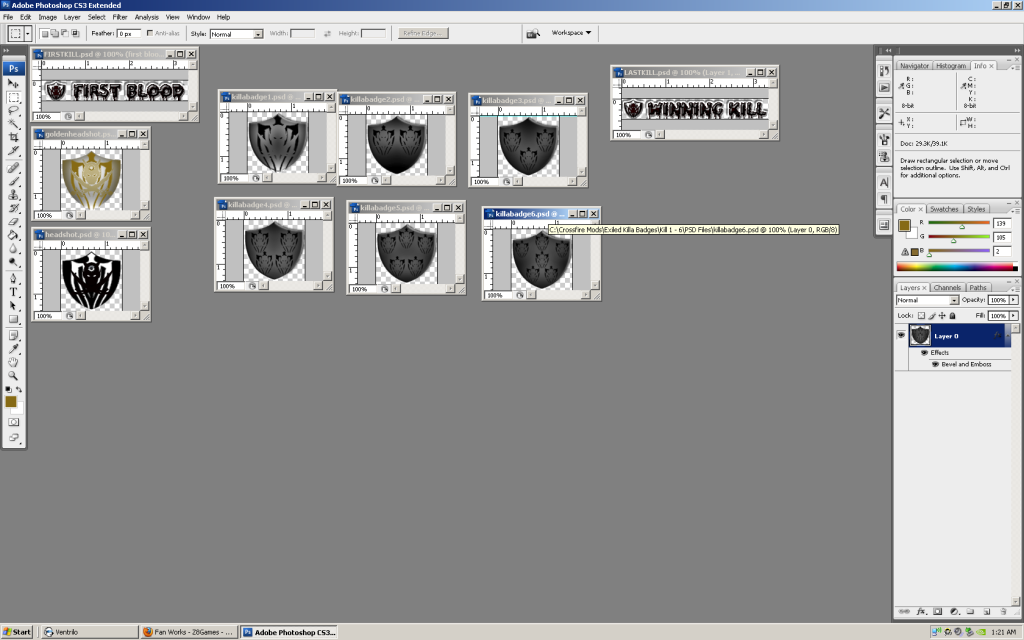
Task: Click the Windows Start button
Action: point(16,631)
